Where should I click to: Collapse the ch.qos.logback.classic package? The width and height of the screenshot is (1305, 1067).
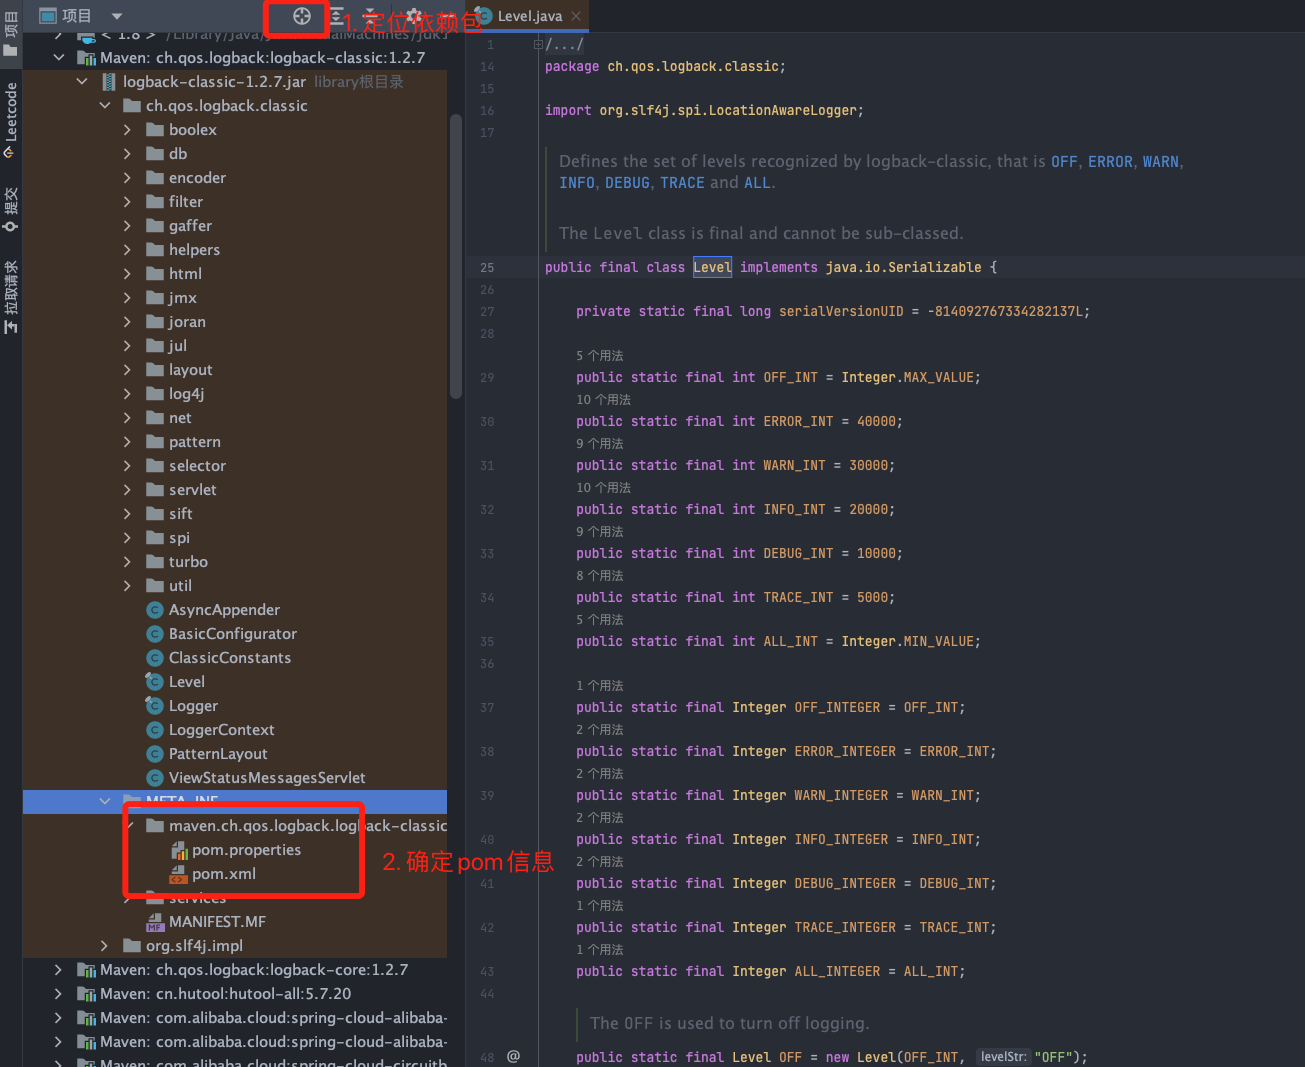tap(105, 106)
